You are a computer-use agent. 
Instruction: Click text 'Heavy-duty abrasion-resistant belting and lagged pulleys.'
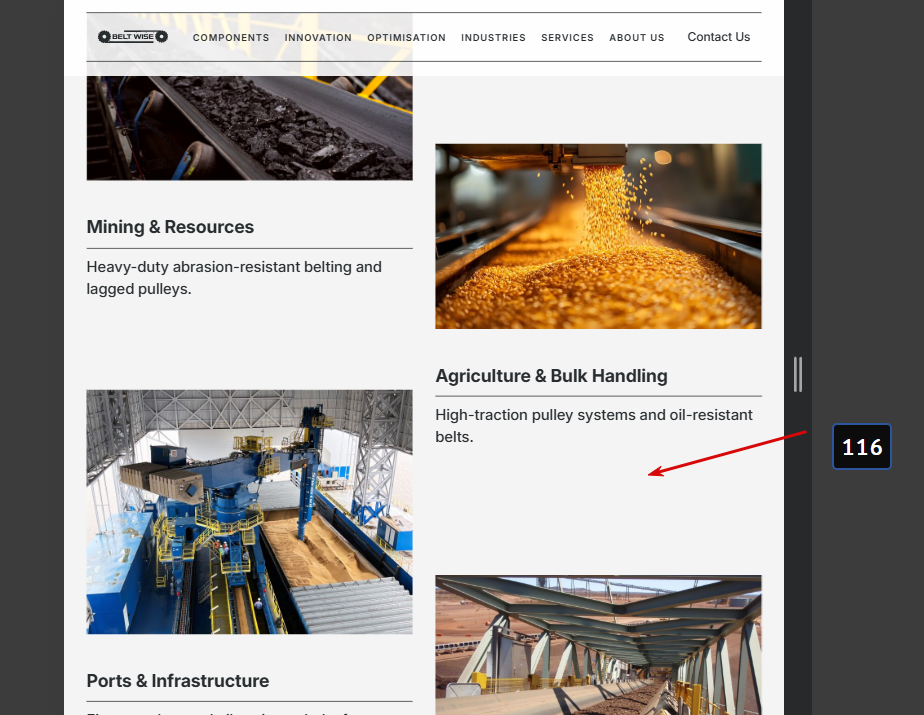(x=234, y=278)
